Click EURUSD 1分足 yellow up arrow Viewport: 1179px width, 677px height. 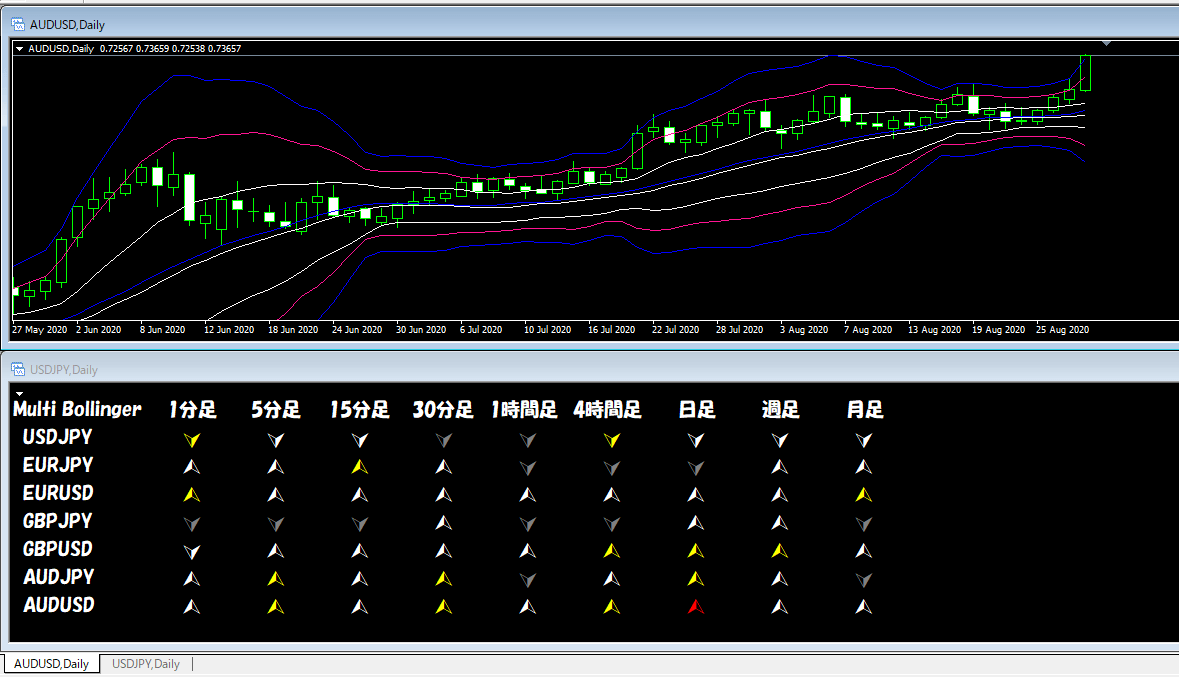point(192,495)
